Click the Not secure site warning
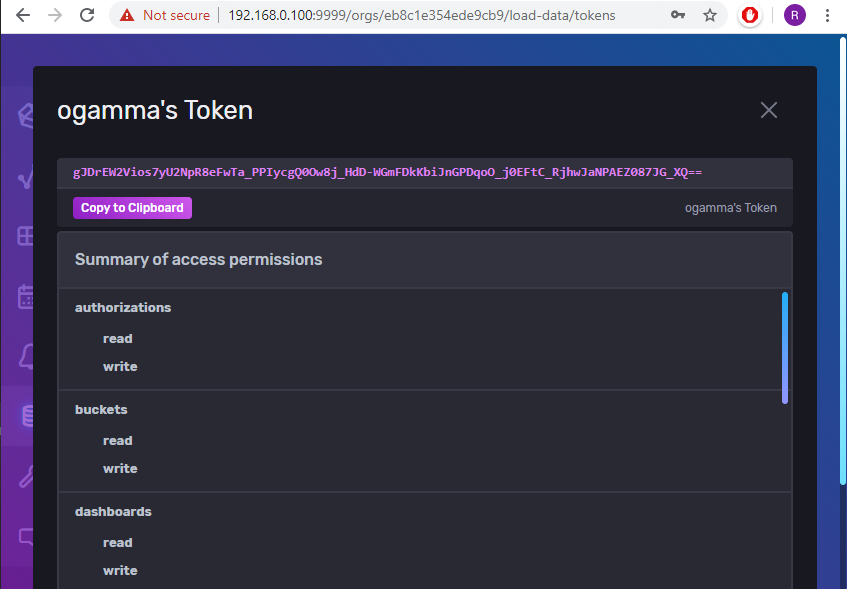847x589 pixels. pyautogui.click(x=165, y=15)
